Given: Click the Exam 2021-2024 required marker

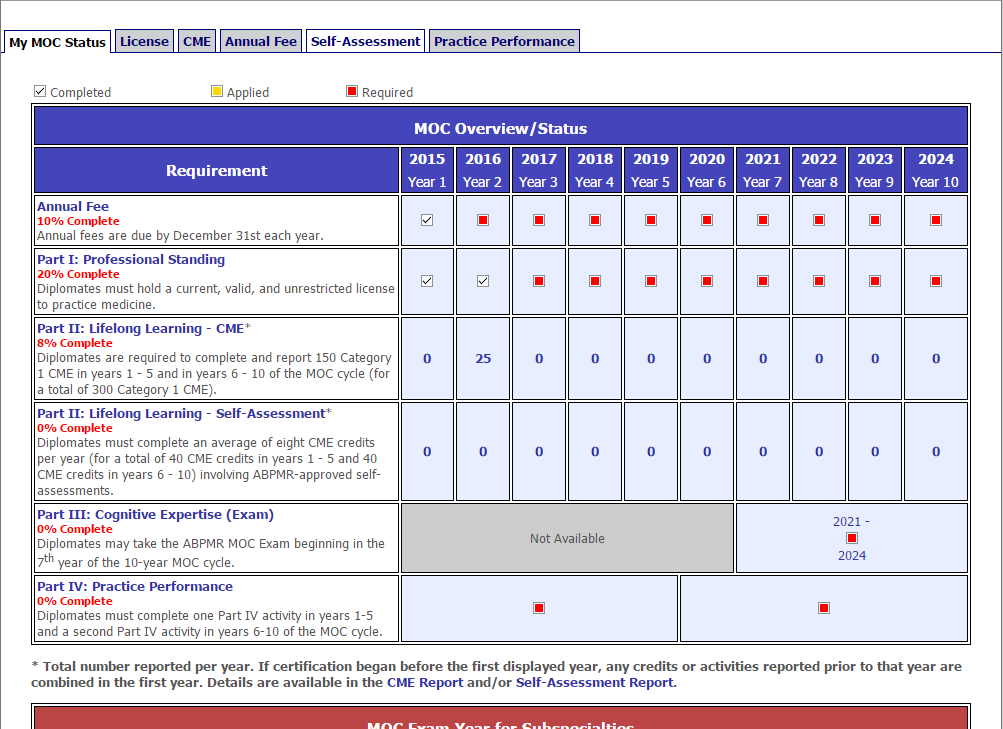Looking at the screenshot, I should pyautogui.click(x=851, y=538).
